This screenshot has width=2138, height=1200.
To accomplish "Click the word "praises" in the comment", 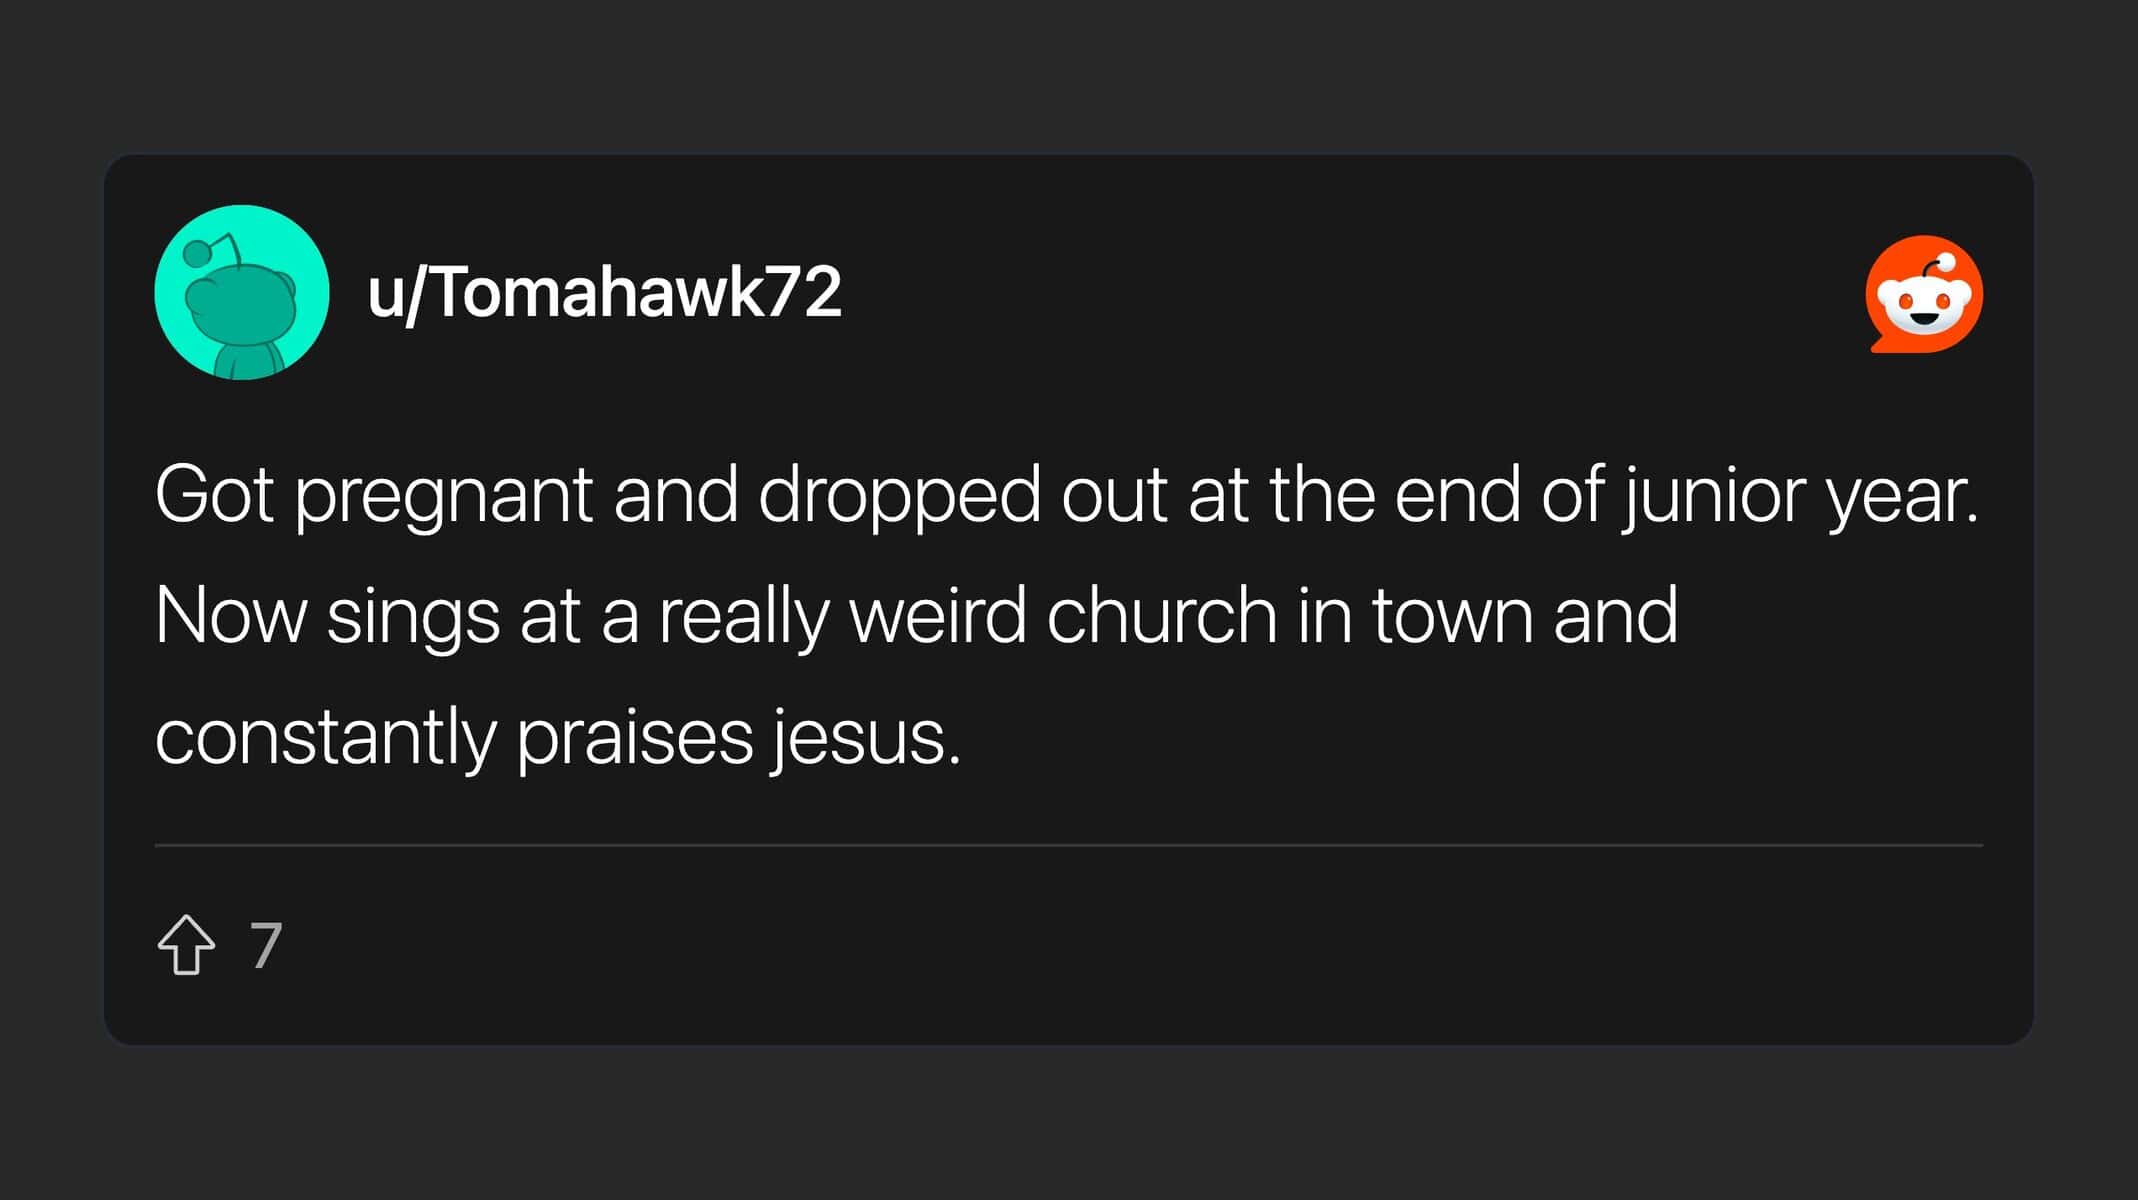I will pyautogui.click(x=635, y=738).
